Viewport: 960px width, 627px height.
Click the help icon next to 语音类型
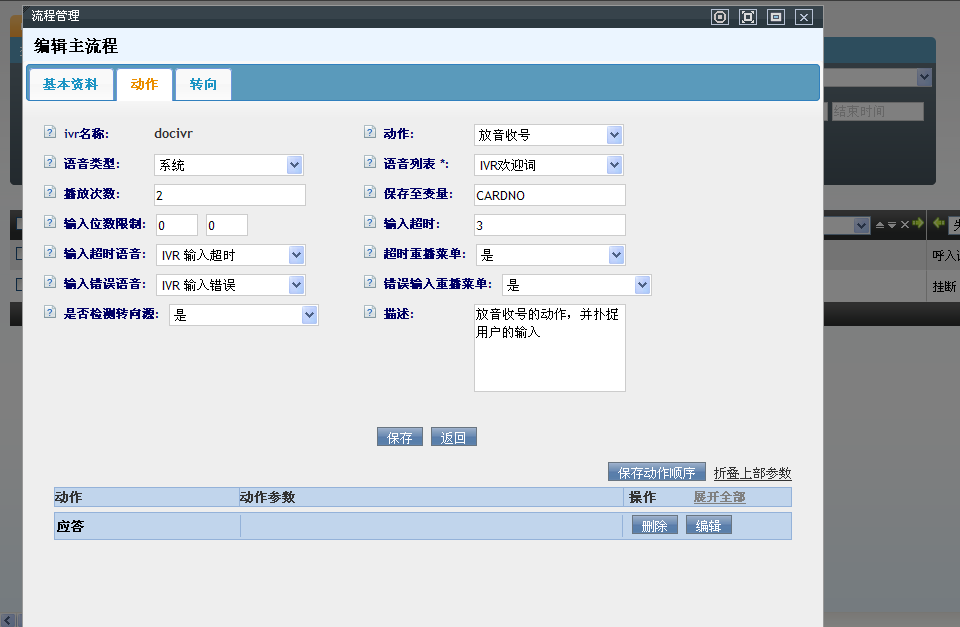(50, 163)
